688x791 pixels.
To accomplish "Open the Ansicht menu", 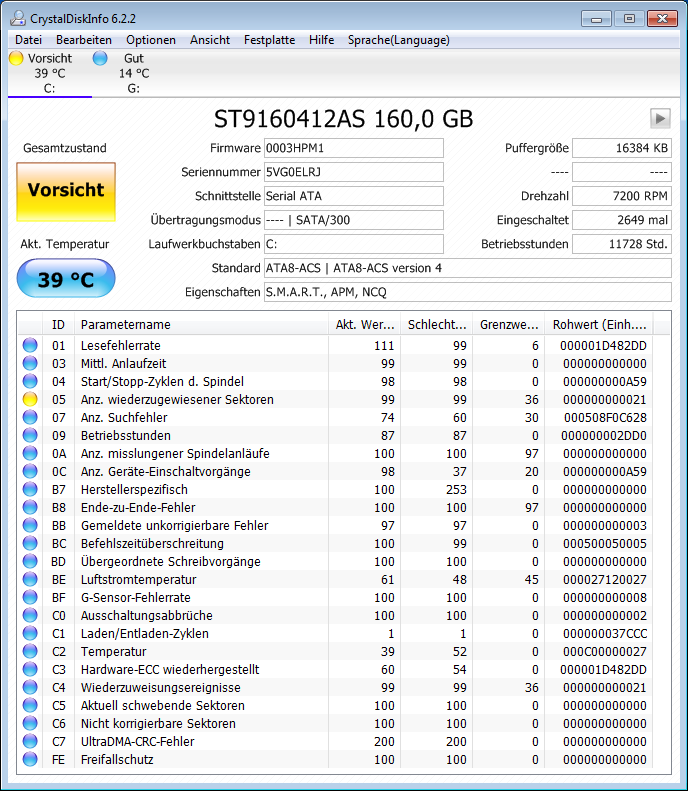I will [210, 40].
